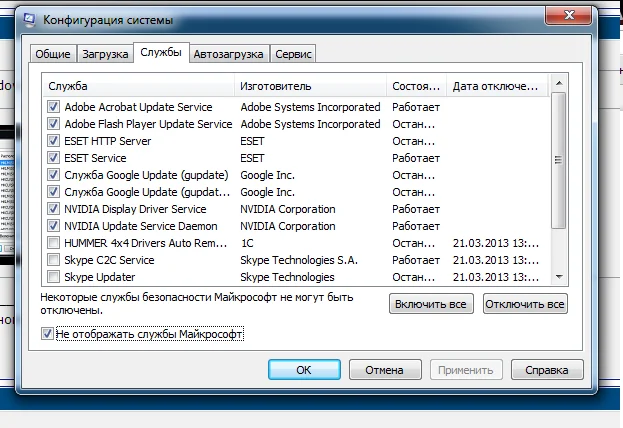
Task: Open help via Справка button
Action: [547, 370]
